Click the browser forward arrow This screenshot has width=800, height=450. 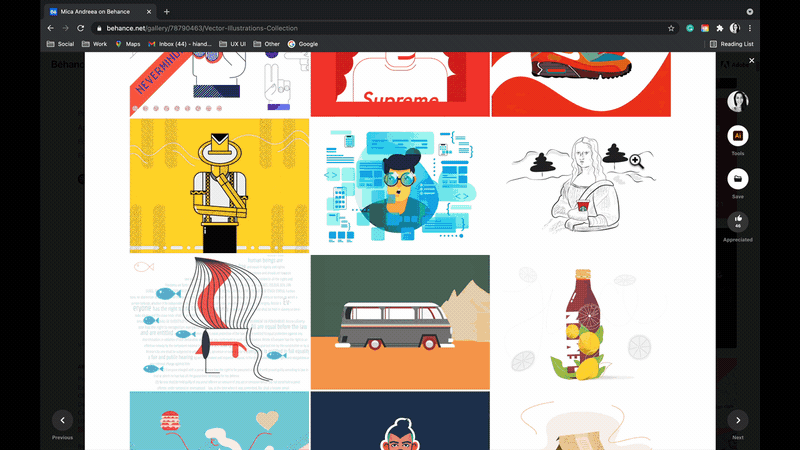point(65,28)
